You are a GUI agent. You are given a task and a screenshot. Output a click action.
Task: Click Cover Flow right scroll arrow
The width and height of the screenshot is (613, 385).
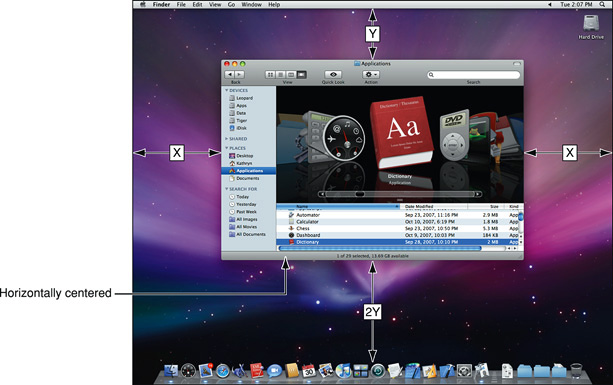478,194
